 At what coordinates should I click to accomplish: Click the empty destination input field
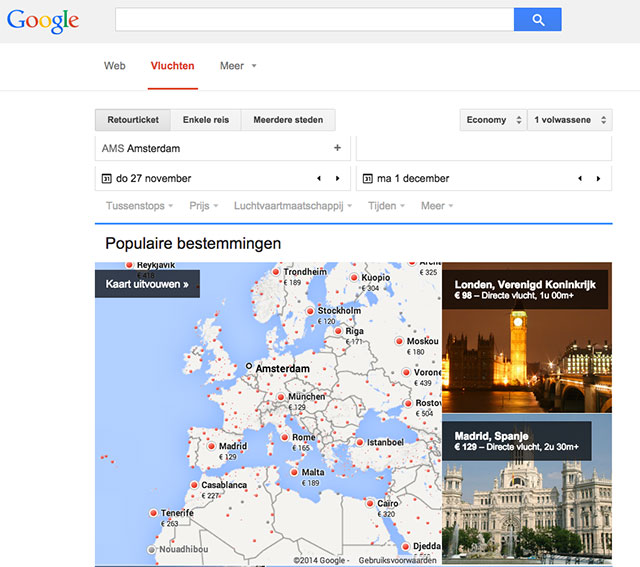coord(484,148)
